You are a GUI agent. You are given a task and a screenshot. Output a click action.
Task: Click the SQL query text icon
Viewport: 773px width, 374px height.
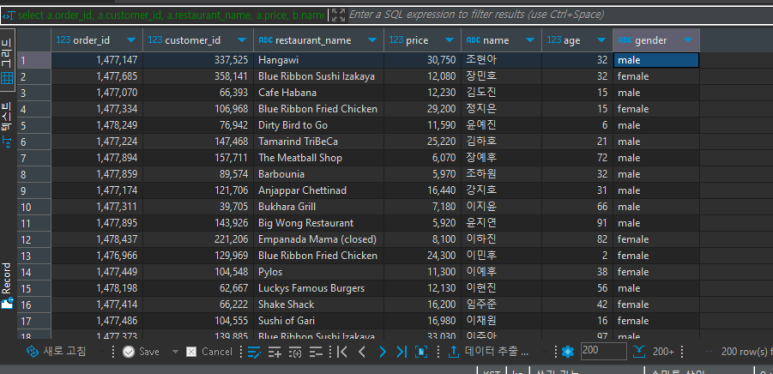tap(9, 15)
